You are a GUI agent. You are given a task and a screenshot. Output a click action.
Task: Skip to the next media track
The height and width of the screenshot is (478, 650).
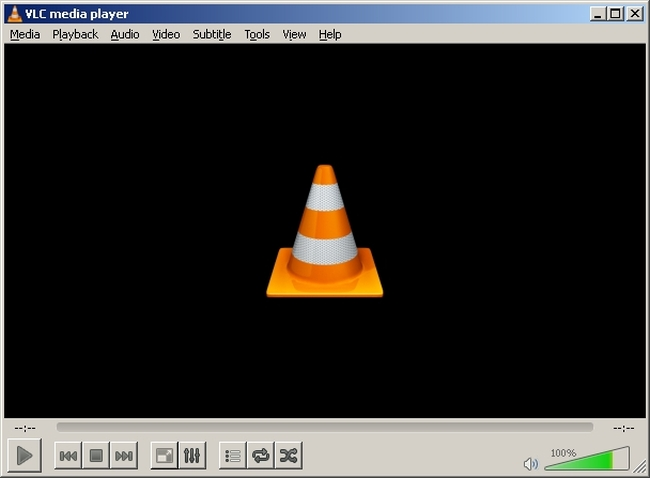click(x=124, y=456)
